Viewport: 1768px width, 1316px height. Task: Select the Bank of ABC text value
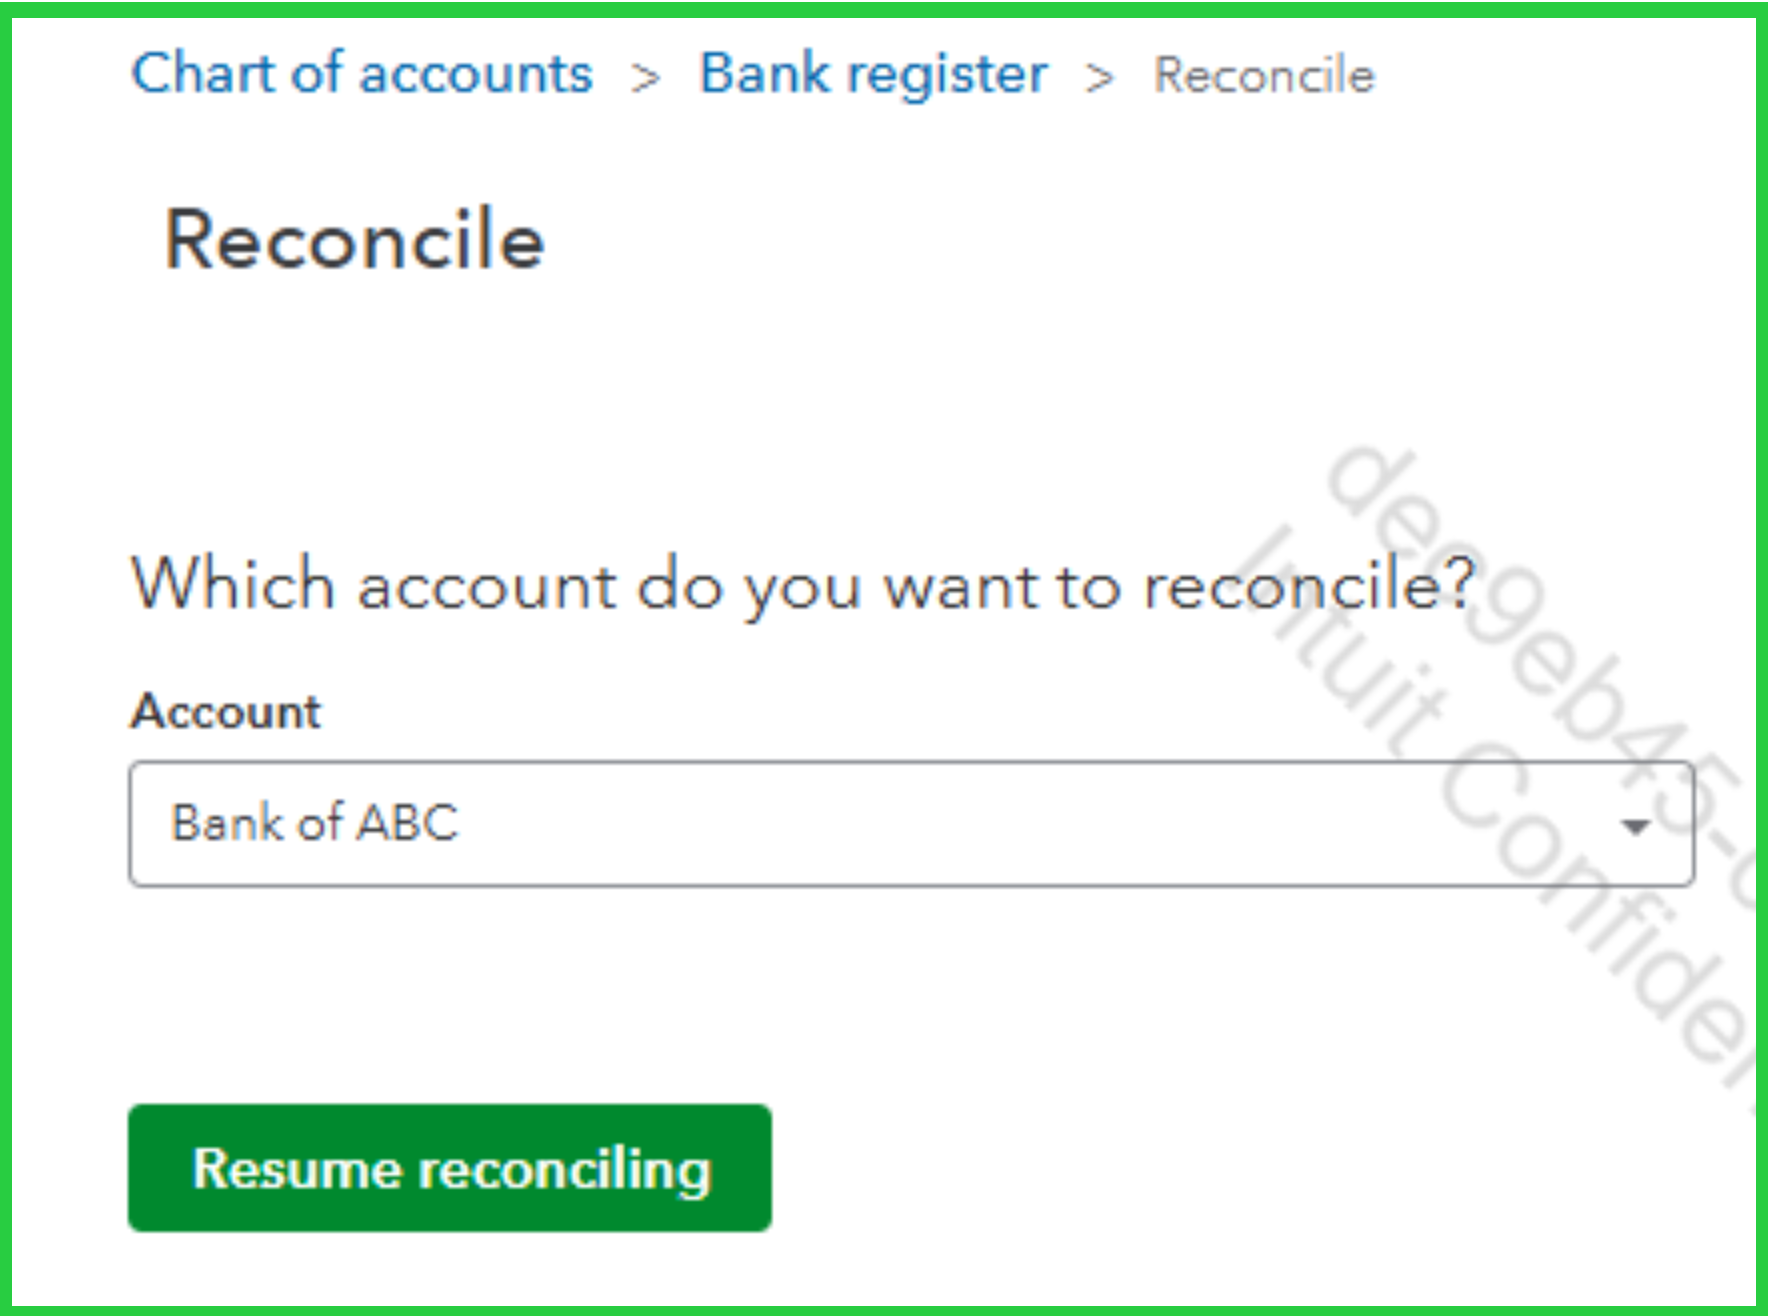coord(315,823)
